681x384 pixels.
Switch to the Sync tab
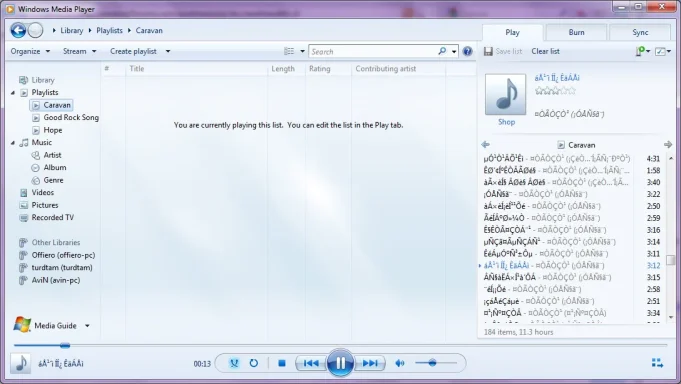[x=640, y=32]
